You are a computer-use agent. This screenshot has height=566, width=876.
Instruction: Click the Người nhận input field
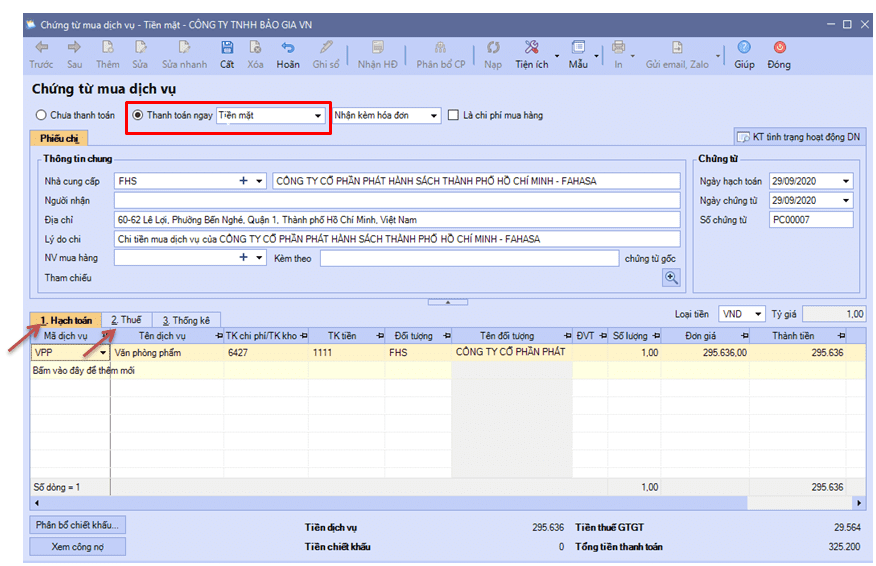(x=396, y=200)
